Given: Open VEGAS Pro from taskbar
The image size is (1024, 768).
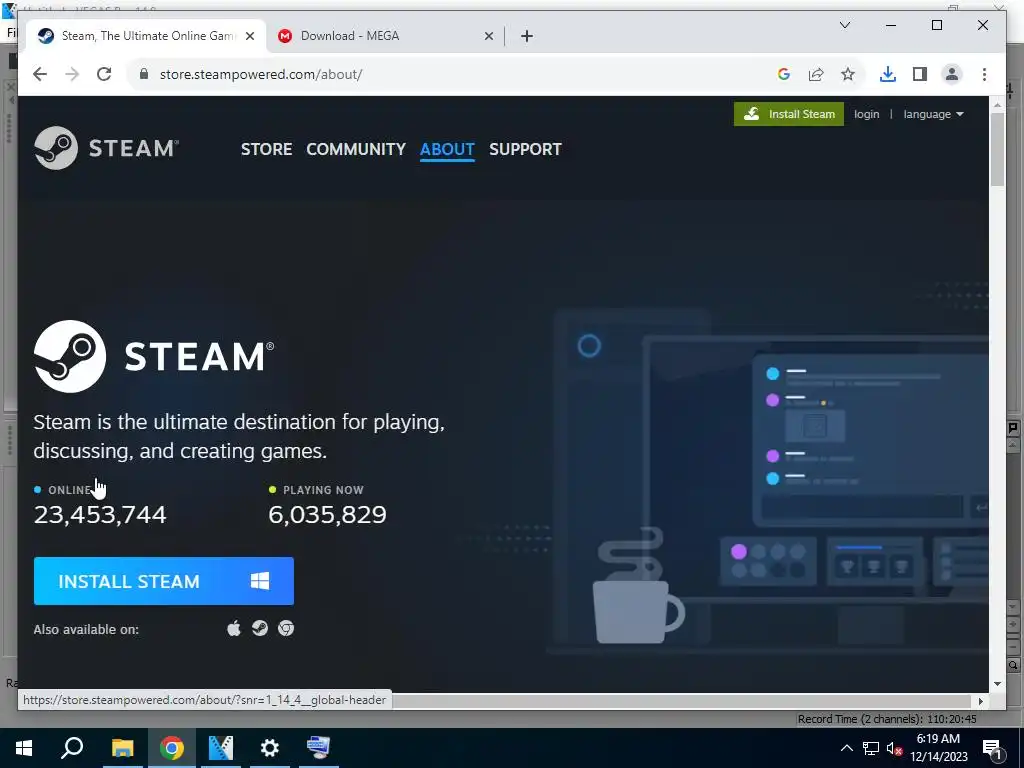Looking at the screenshot, I should pos(221,748).
